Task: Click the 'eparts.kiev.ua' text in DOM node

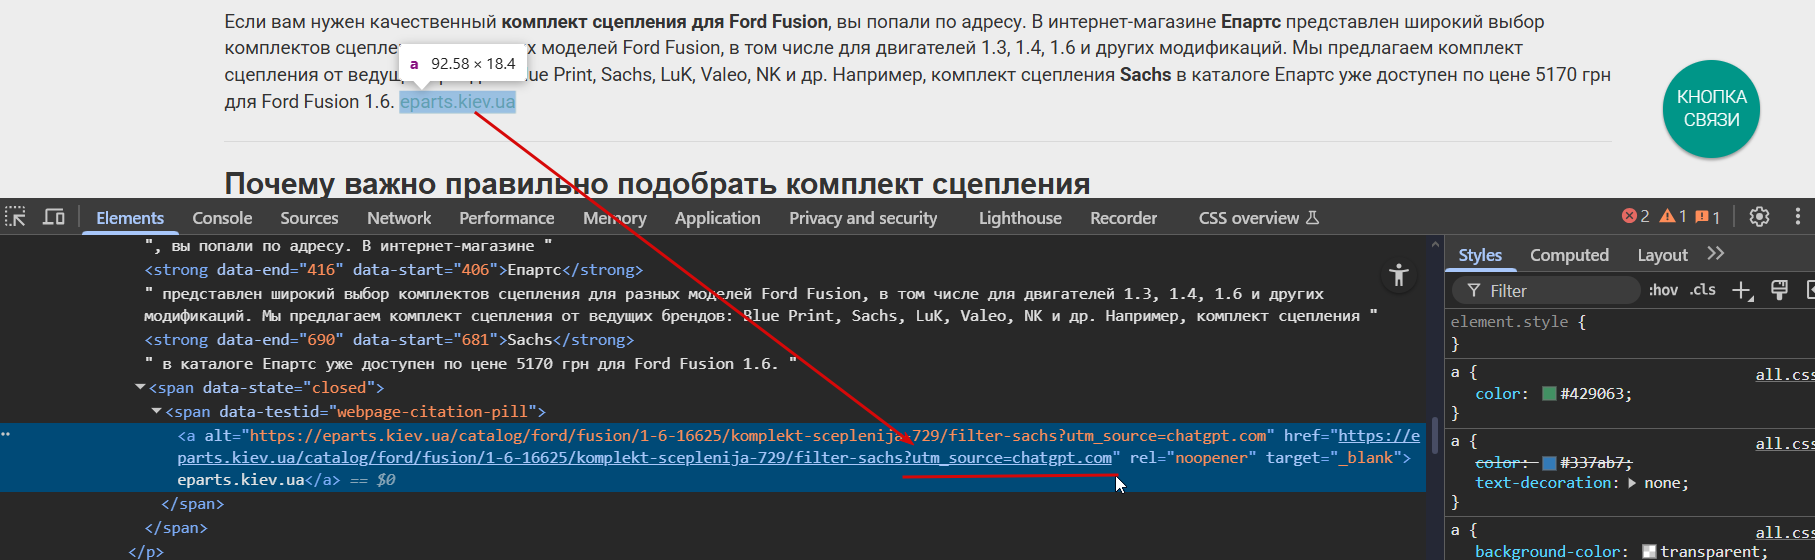Action: [241, 480]
